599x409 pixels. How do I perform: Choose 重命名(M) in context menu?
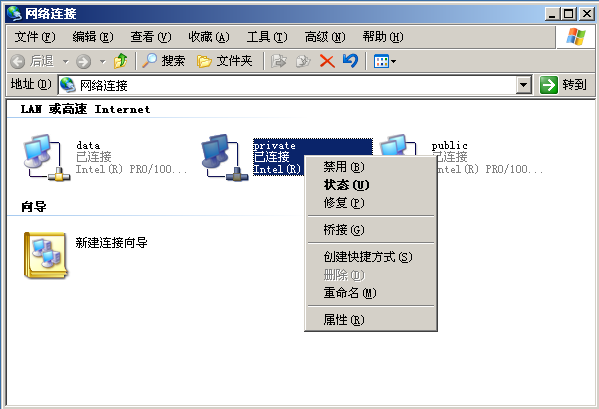click(x=371, y=293)
